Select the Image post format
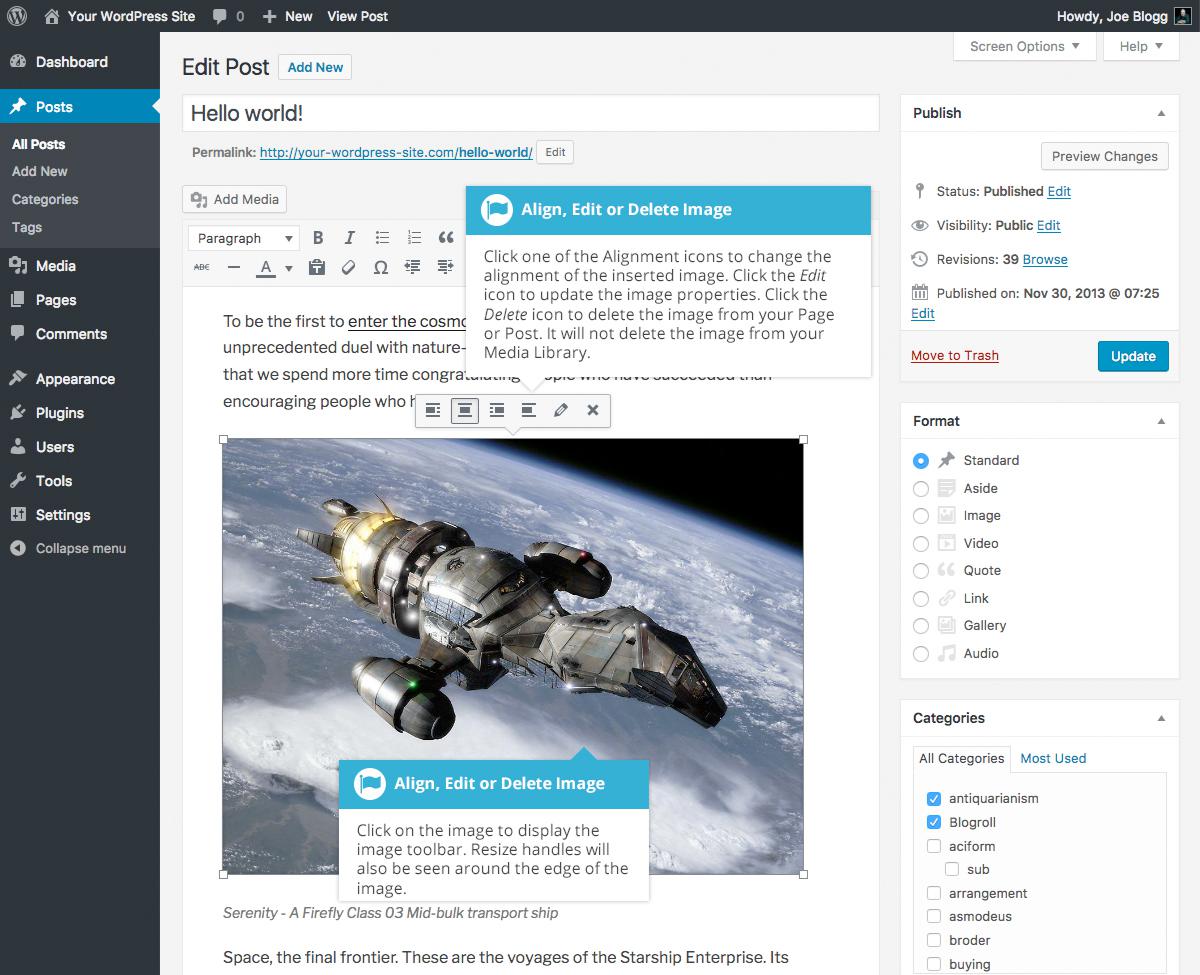 [x=921, y=516]
